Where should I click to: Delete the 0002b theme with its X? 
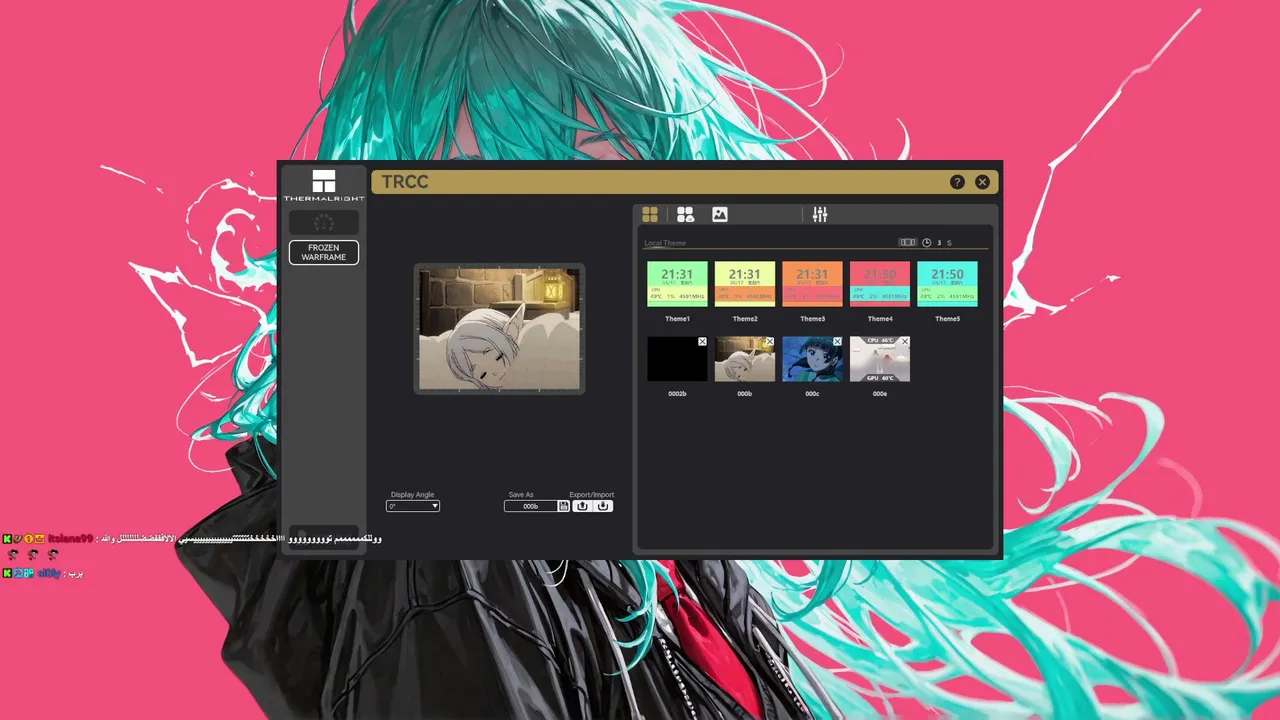coord(702,342)
